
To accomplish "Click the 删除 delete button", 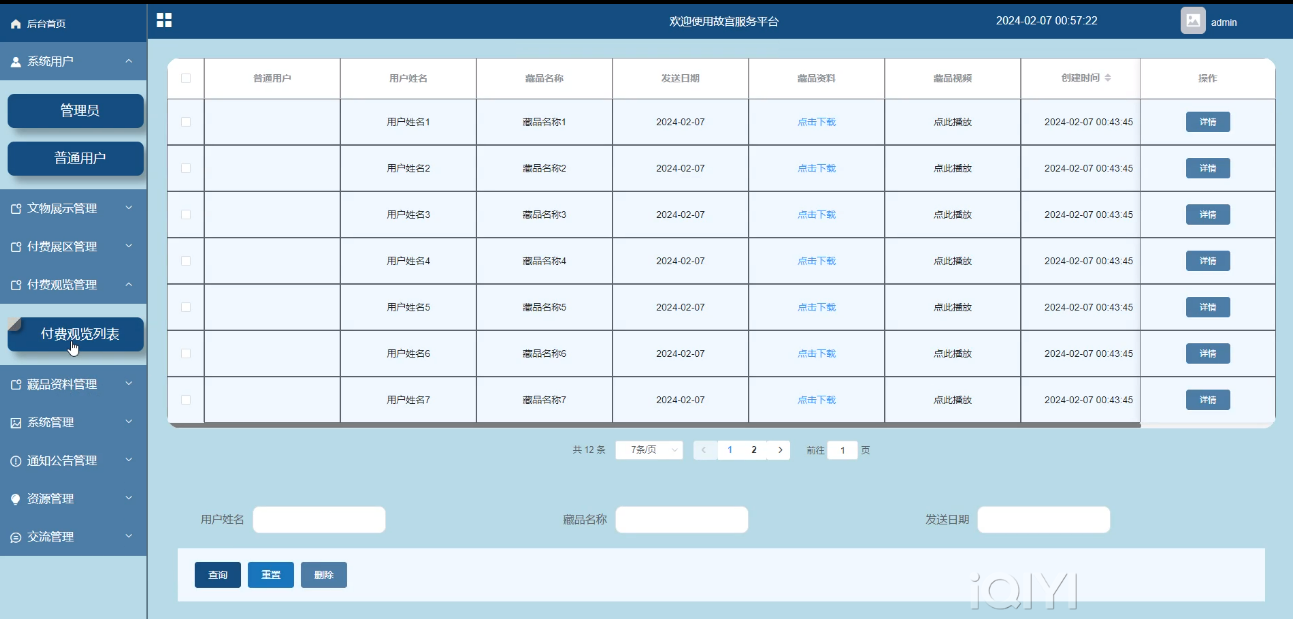I will click(324, 575).
